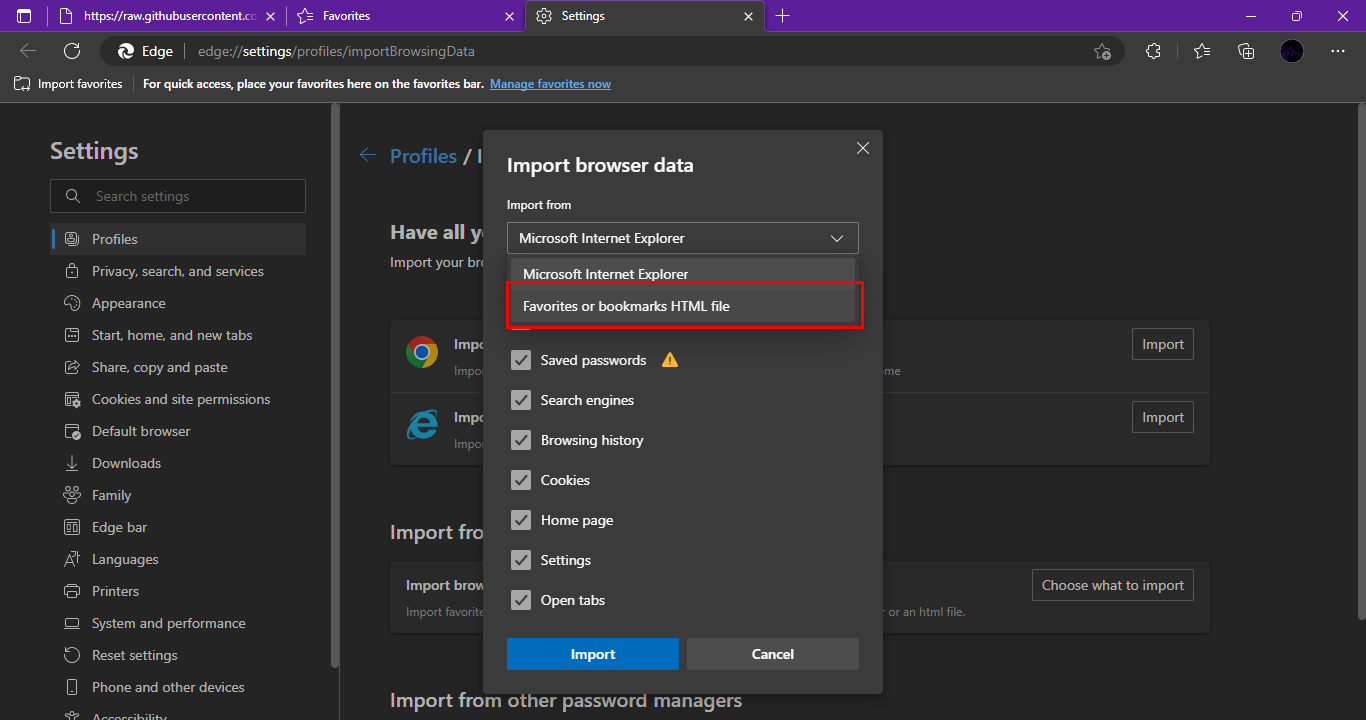Open Appearance settings
The height and width of the screenshot is (720, 1366).
178,303
